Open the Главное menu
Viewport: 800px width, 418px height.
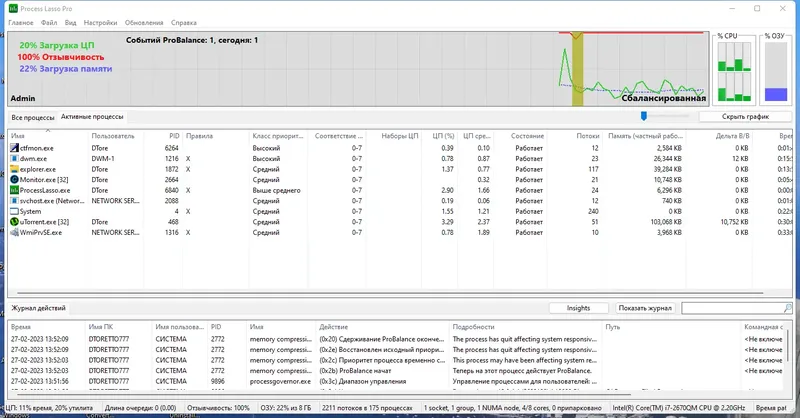pos(21,22)
